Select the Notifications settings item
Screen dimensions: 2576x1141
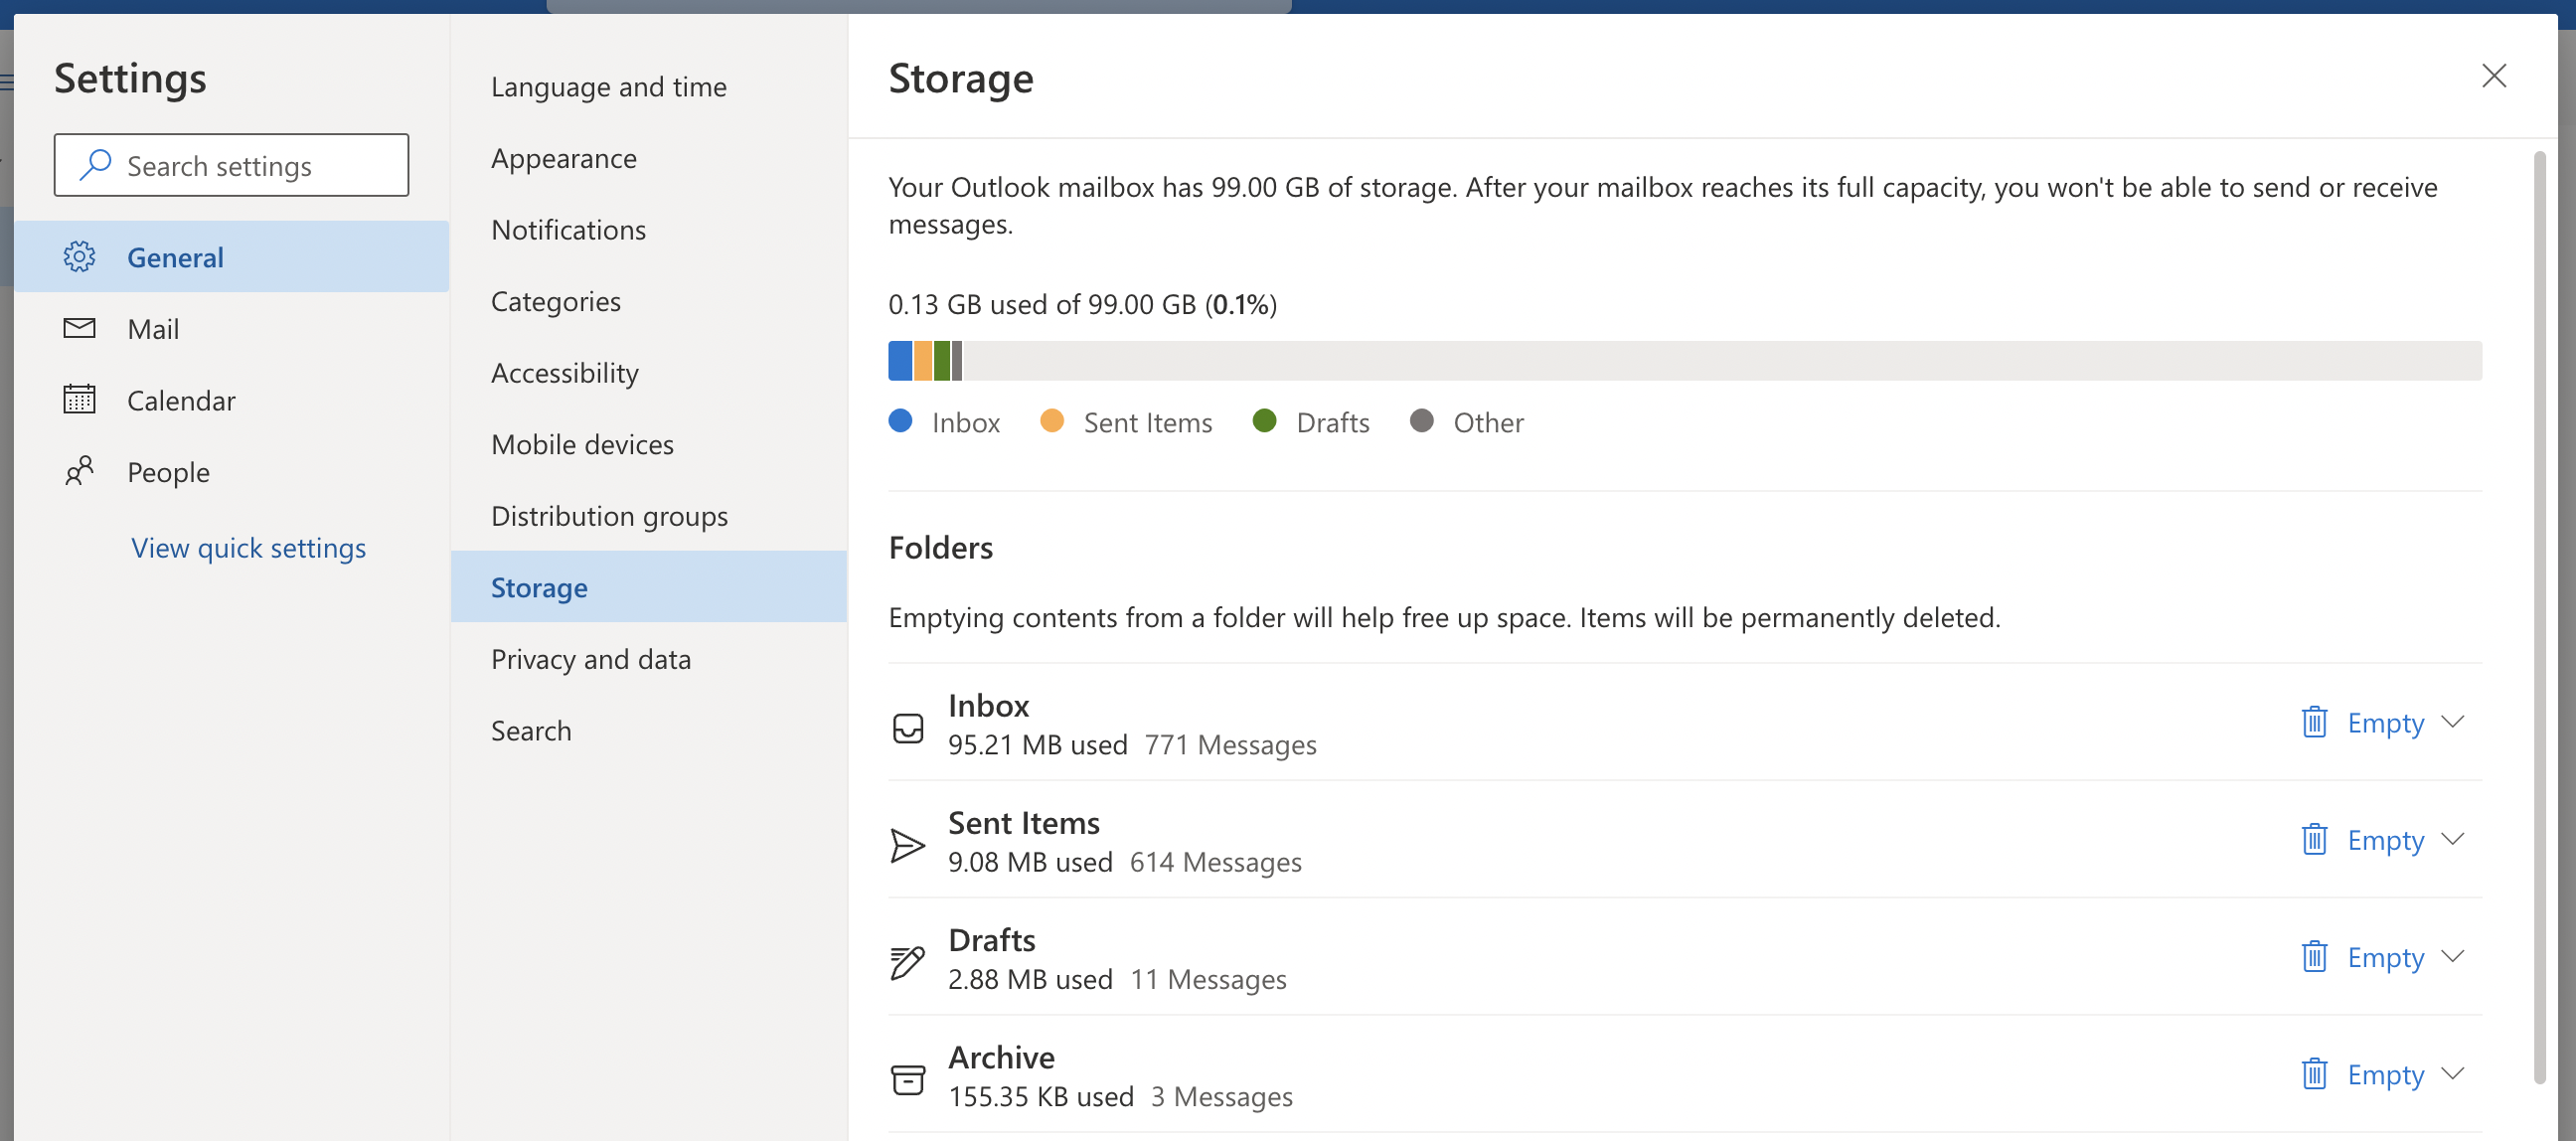click(568, 230)
